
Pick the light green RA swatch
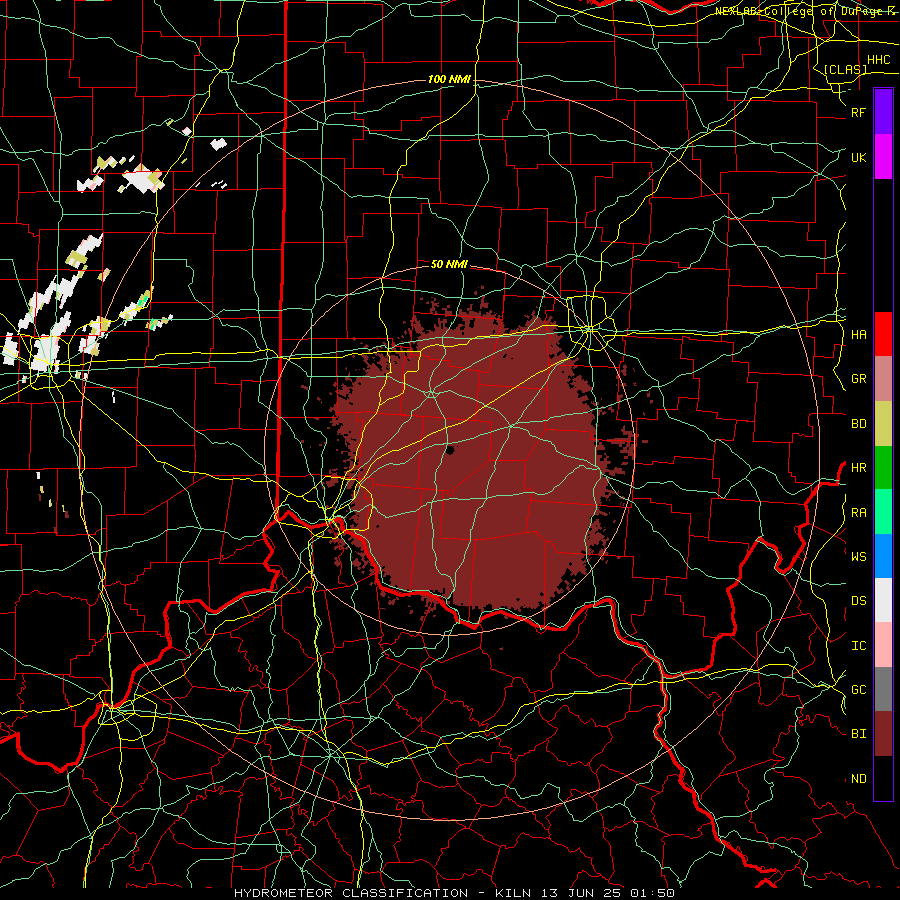coord(883,512)
